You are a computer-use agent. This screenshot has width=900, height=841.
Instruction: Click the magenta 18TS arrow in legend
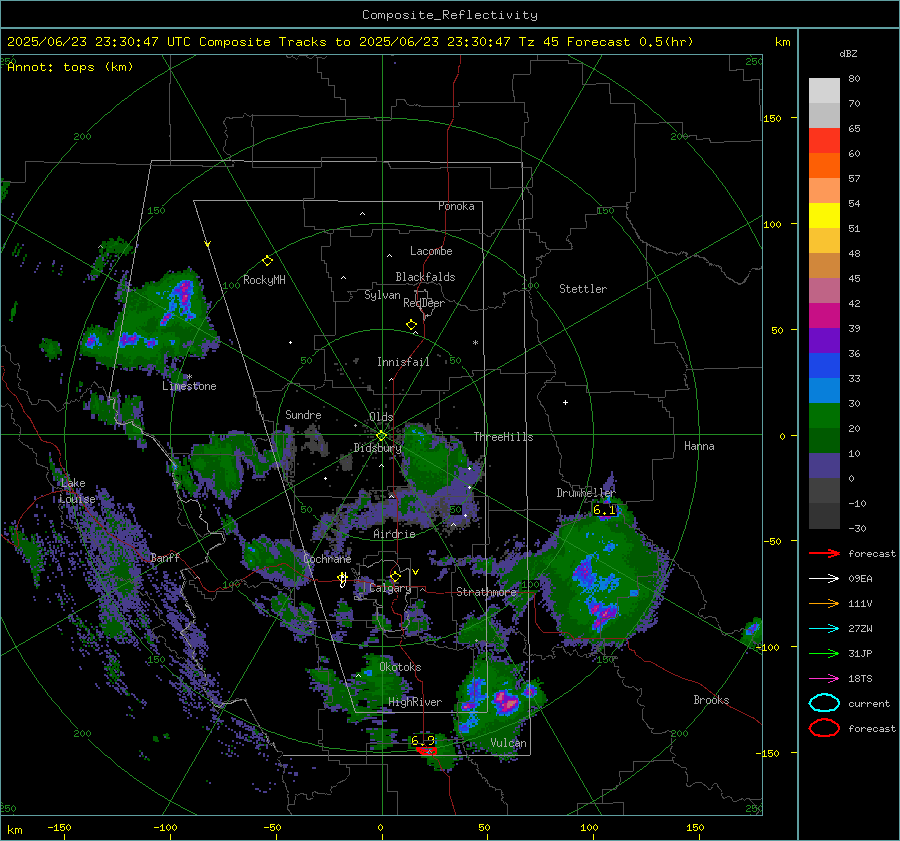824,679
